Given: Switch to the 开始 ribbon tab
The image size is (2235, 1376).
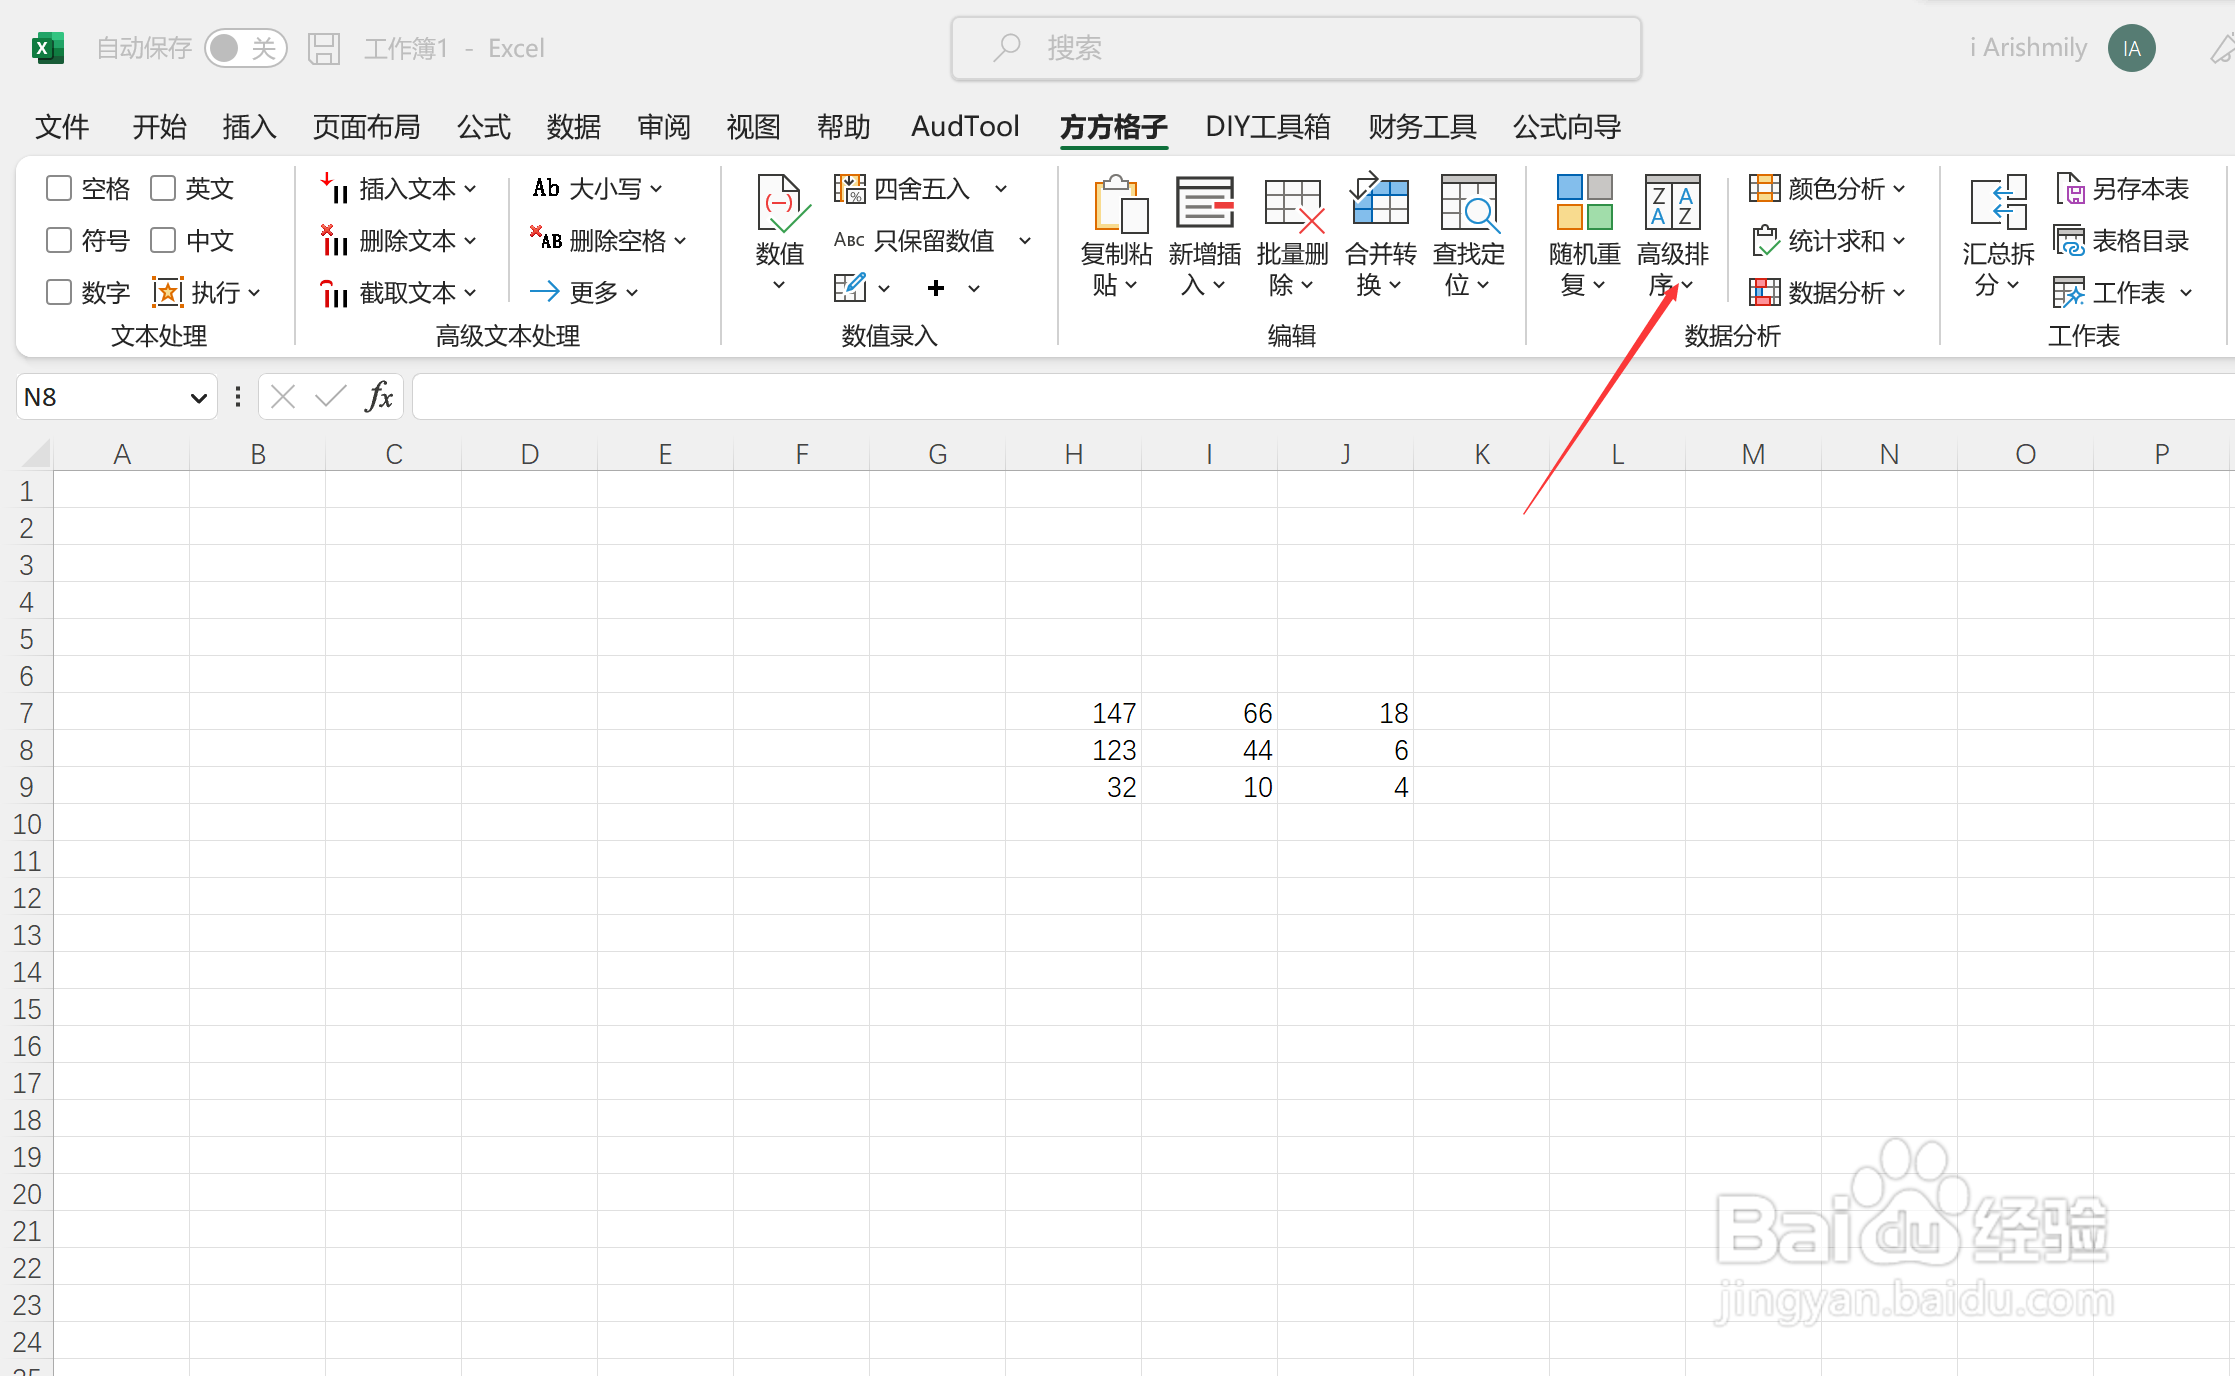Looking at the screenshot, I should [x=159, y=127].
